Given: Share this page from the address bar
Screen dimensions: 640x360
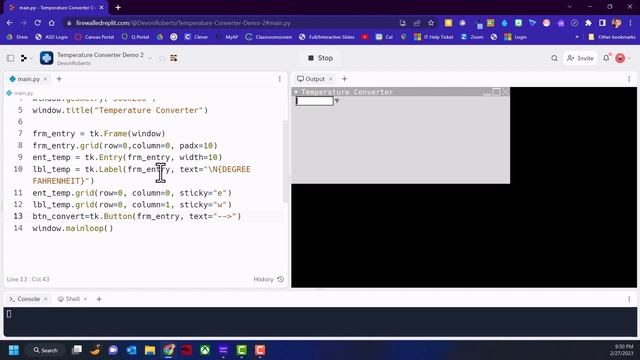Looking at the screenshot, I should 417,23.
